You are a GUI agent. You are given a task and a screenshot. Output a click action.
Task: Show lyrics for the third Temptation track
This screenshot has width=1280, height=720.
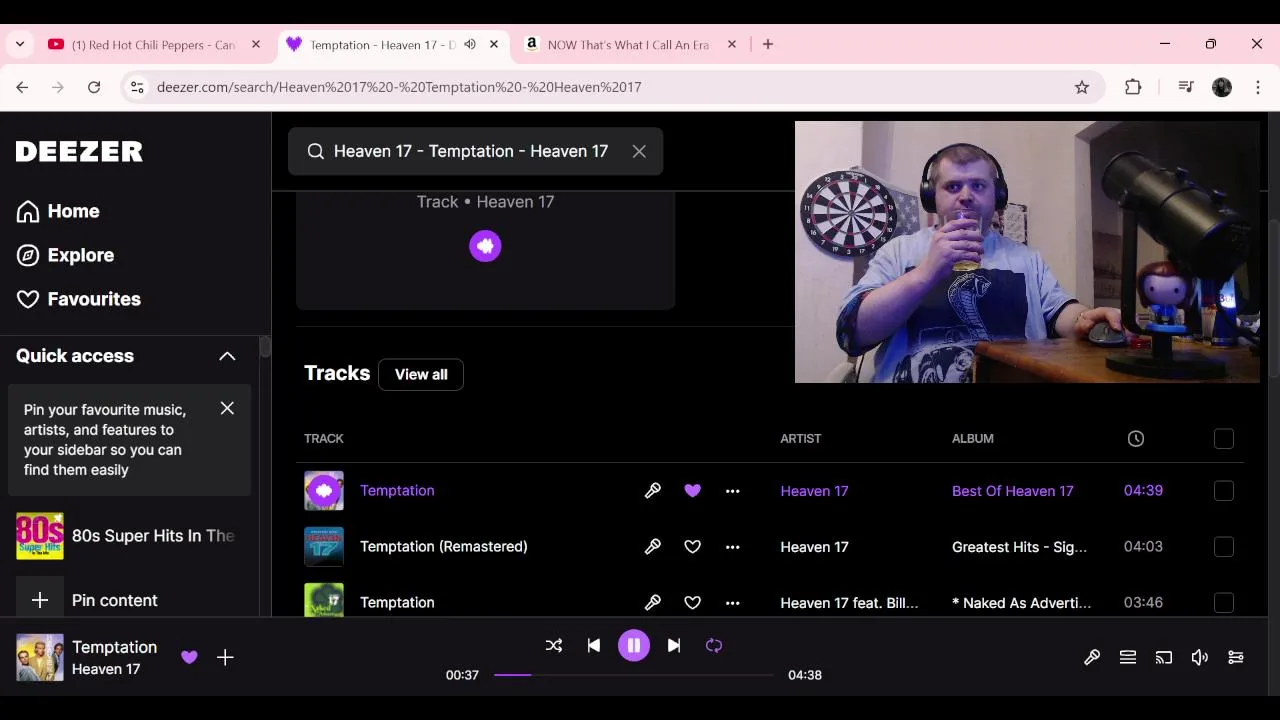pos(653,603)
